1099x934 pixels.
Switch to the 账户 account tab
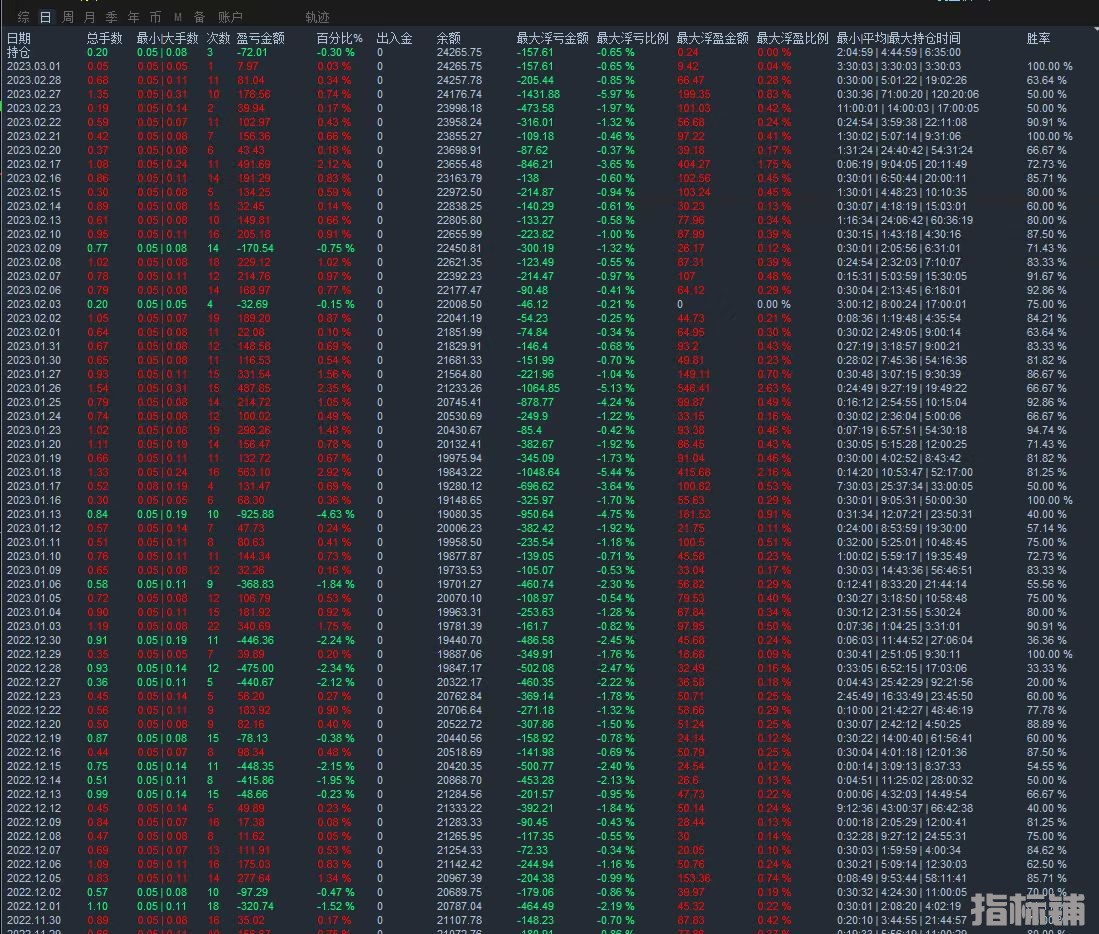click(230, 17)
